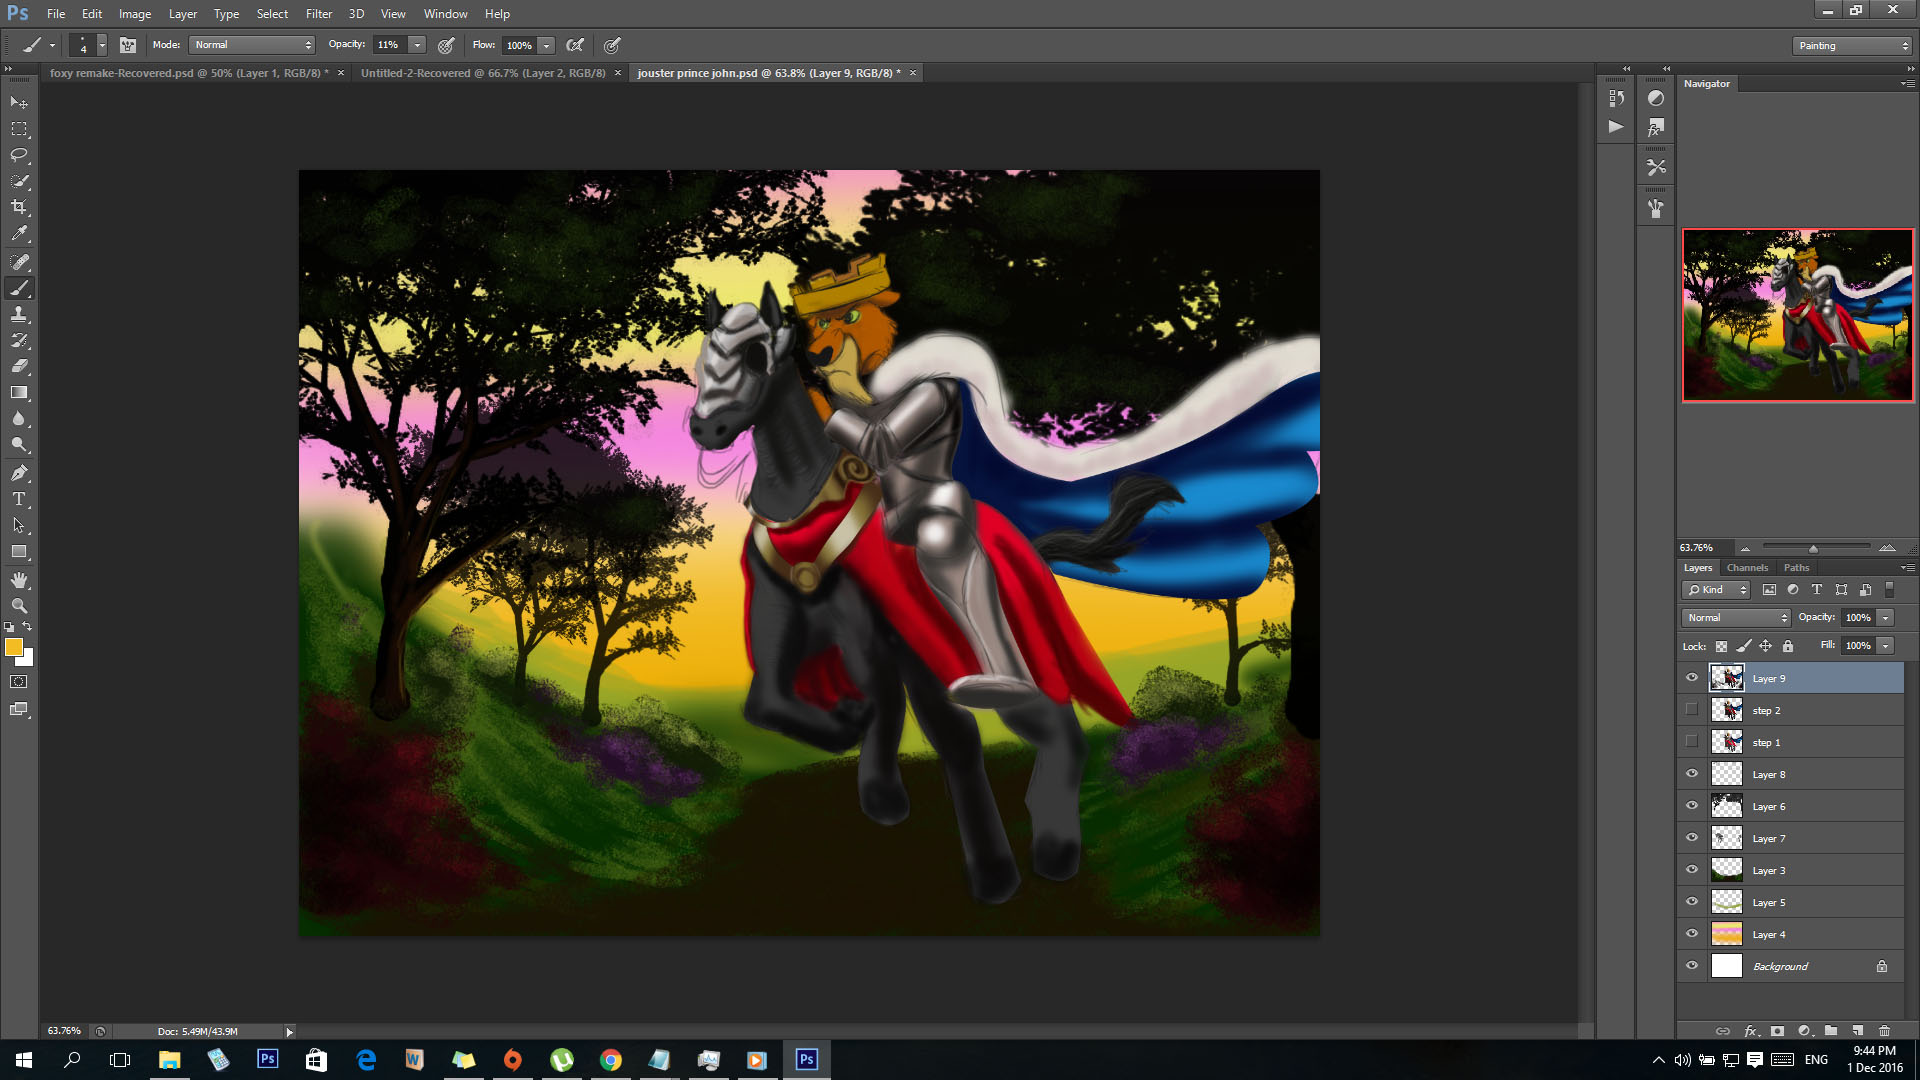Viewport: 1920px width, 1080px height.
Task: Select the Hand tool
Action: tap(19, 580)
